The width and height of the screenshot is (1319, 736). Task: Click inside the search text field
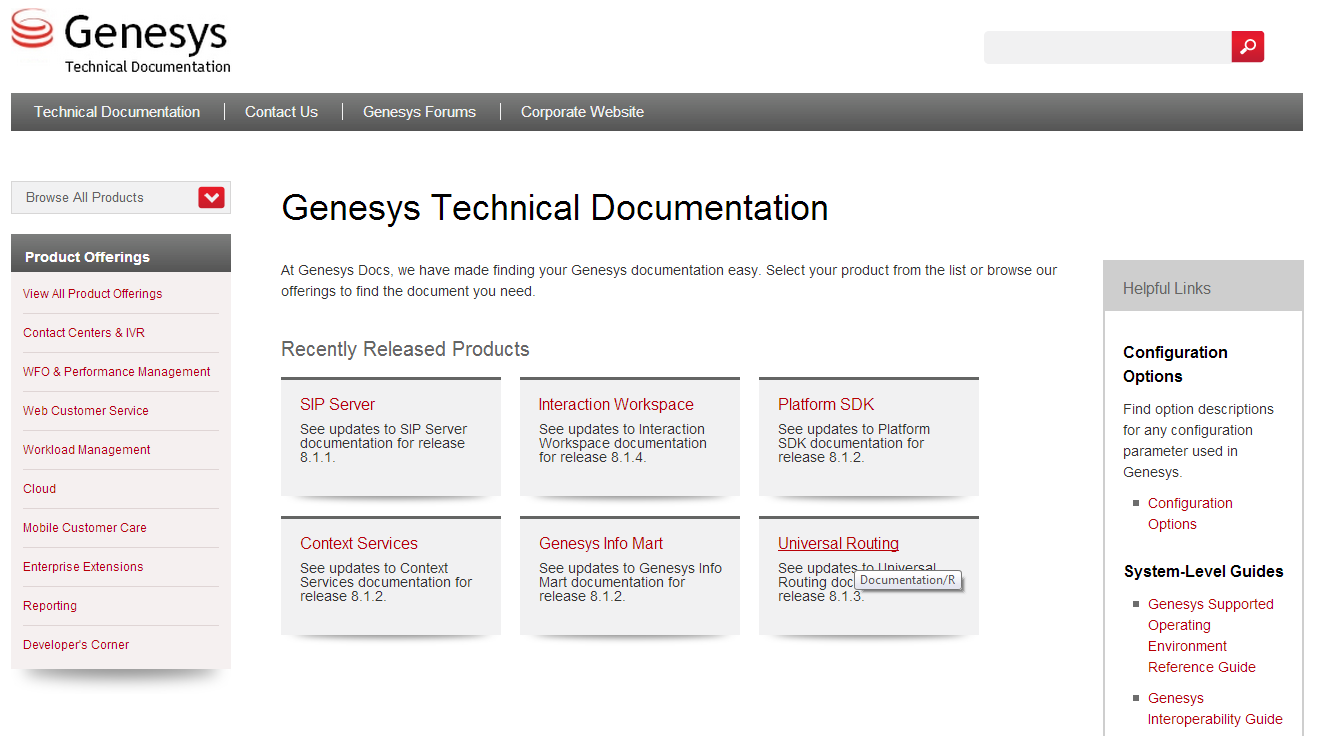tap(1106, 47)
